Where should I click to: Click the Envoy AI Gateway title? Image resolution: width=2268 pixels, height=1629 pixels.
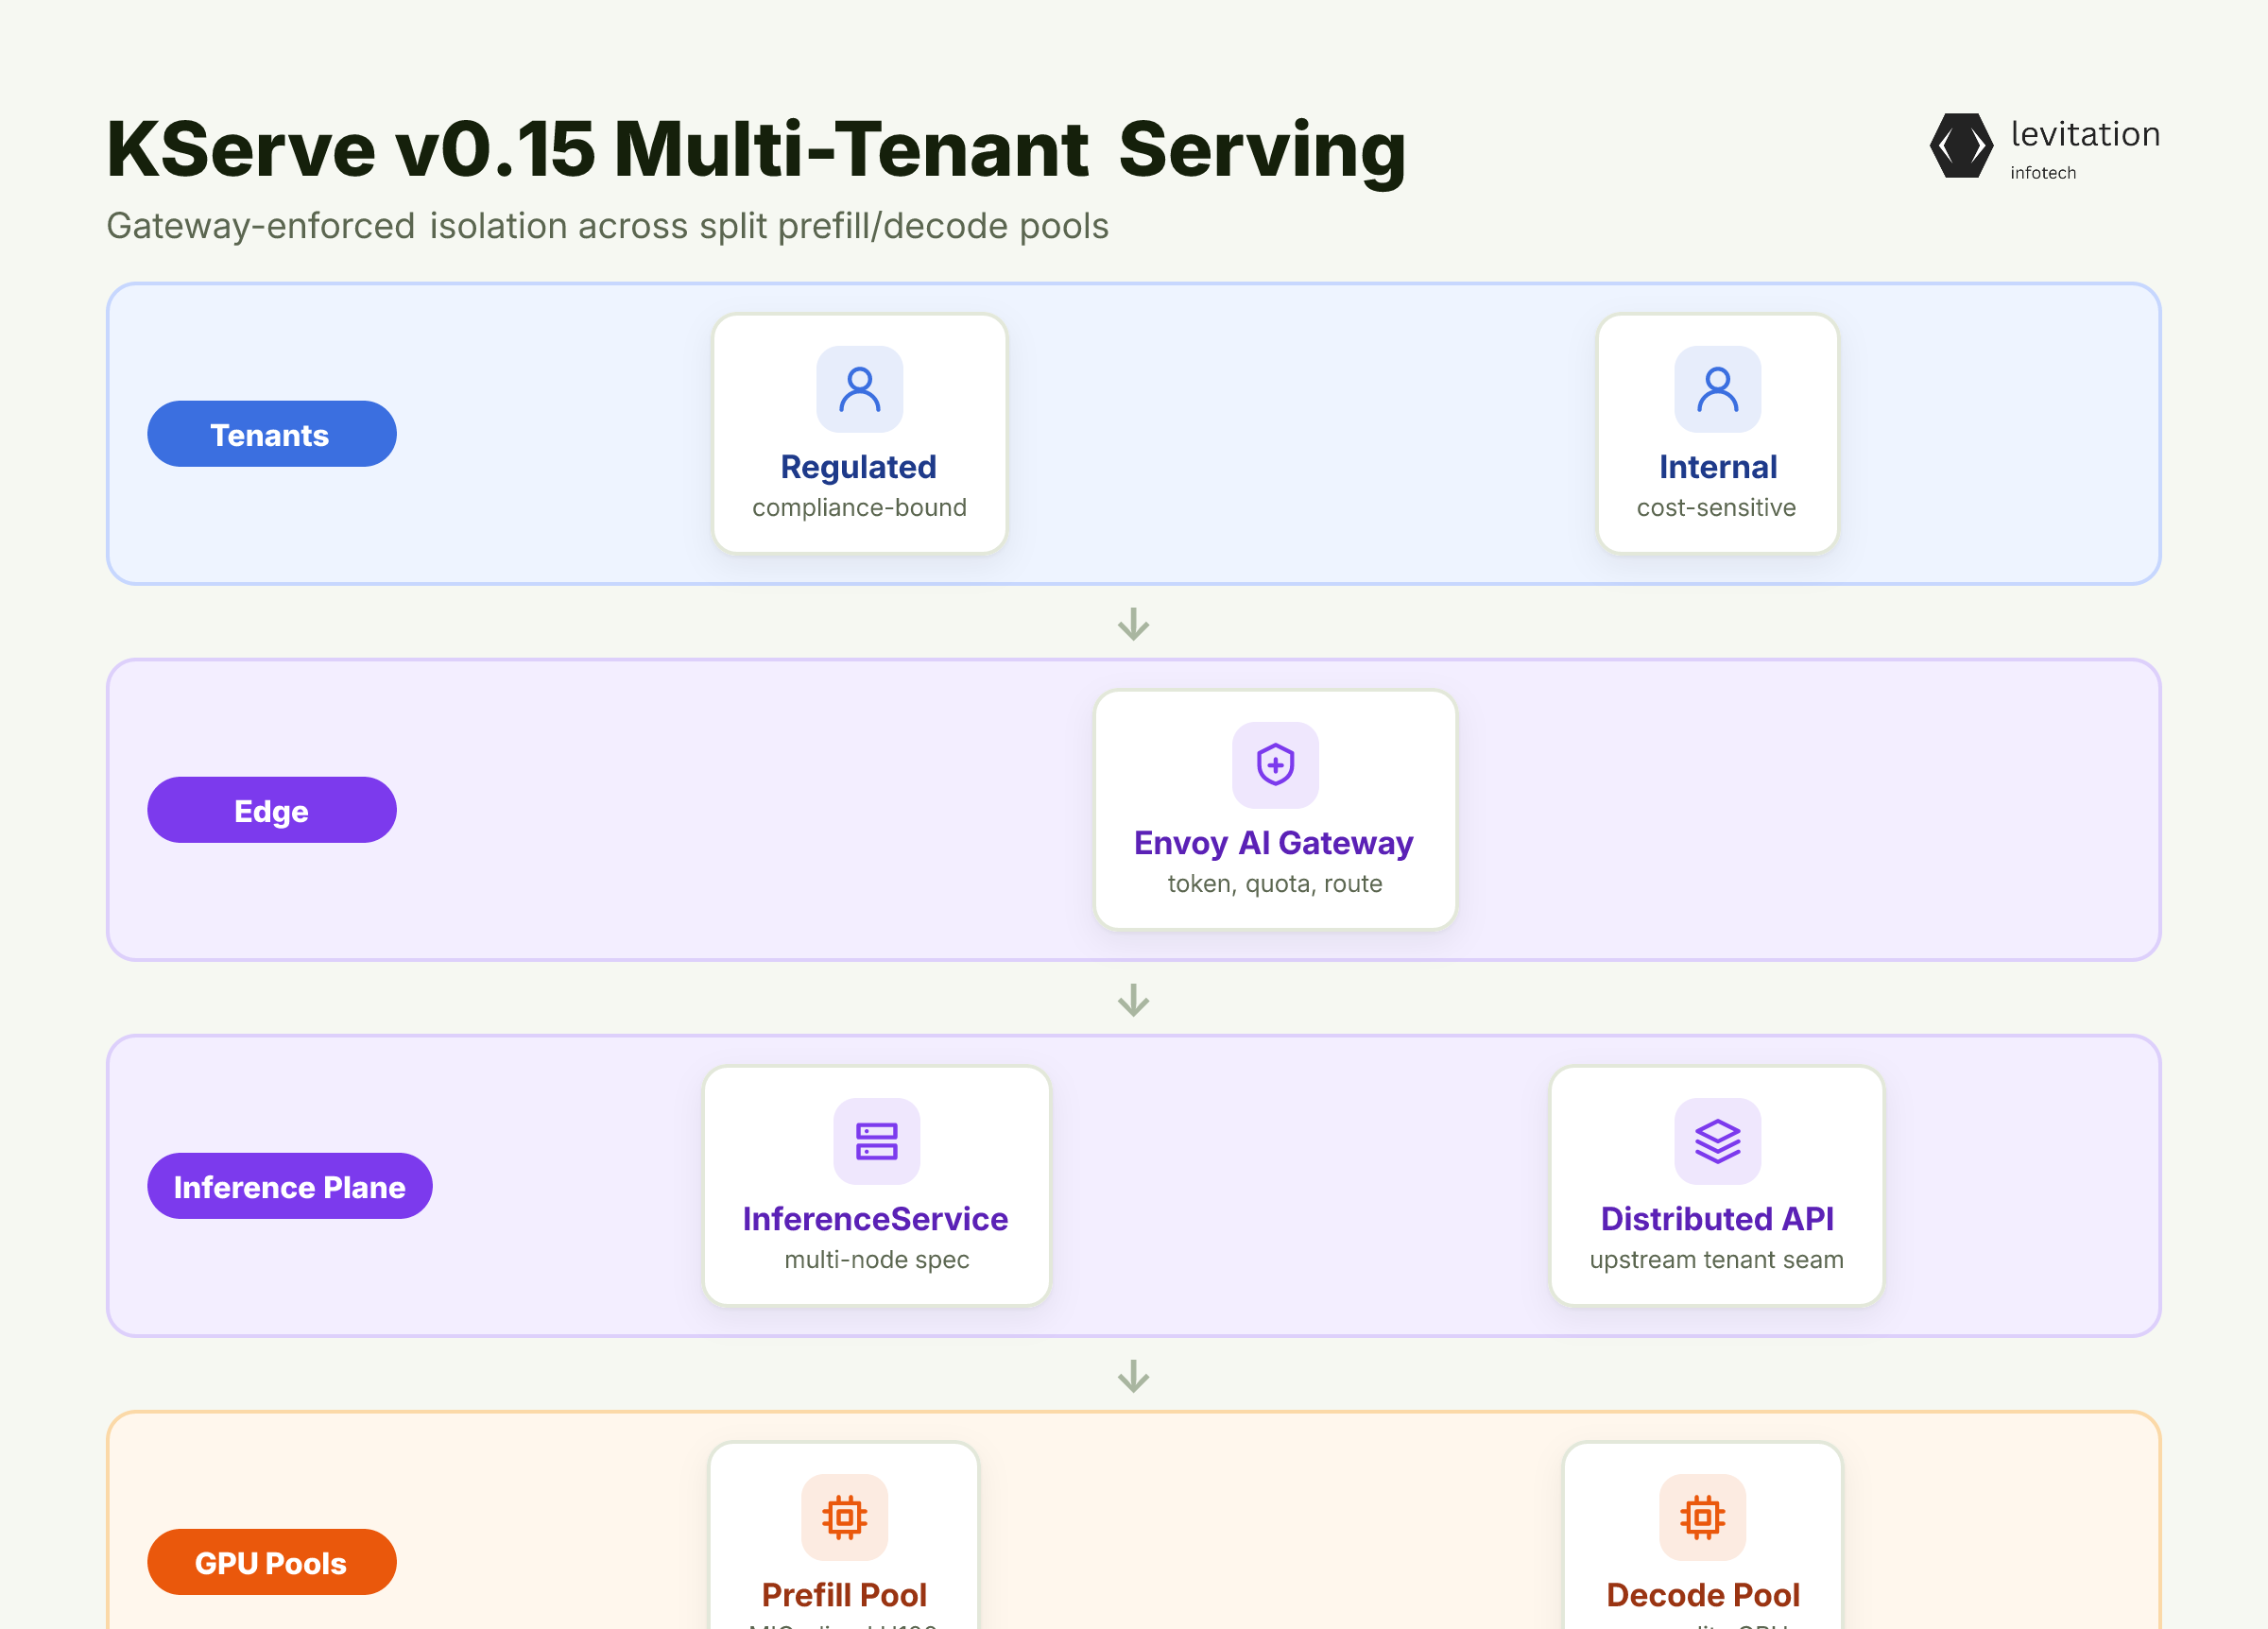pyautogui.click(x=1273, y=843)
